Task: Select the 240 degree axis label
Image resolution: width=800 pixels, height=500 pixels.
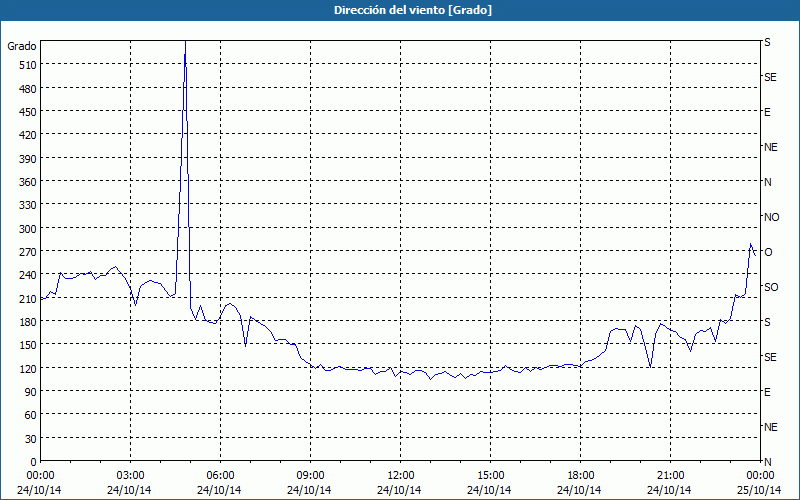Action: (x=29, y=276)
